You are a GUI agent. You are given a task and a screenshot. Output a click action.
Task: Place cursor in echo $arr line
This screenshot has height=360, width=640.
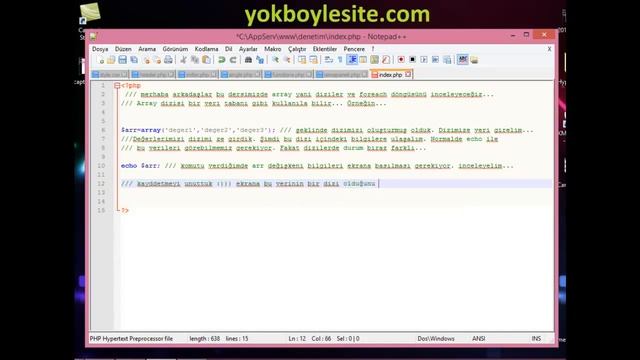coord(317,166)
